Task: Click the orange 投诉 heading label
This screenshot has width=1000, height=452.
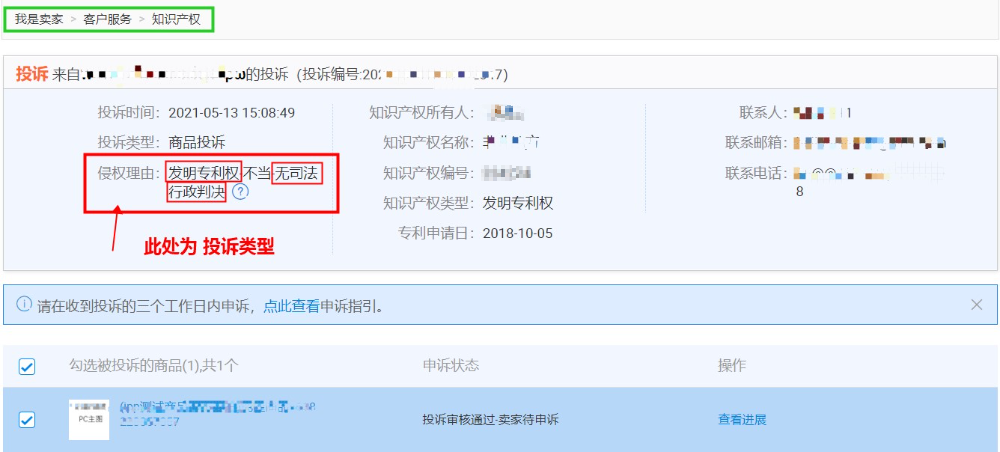Action: (x=32, y=75)
